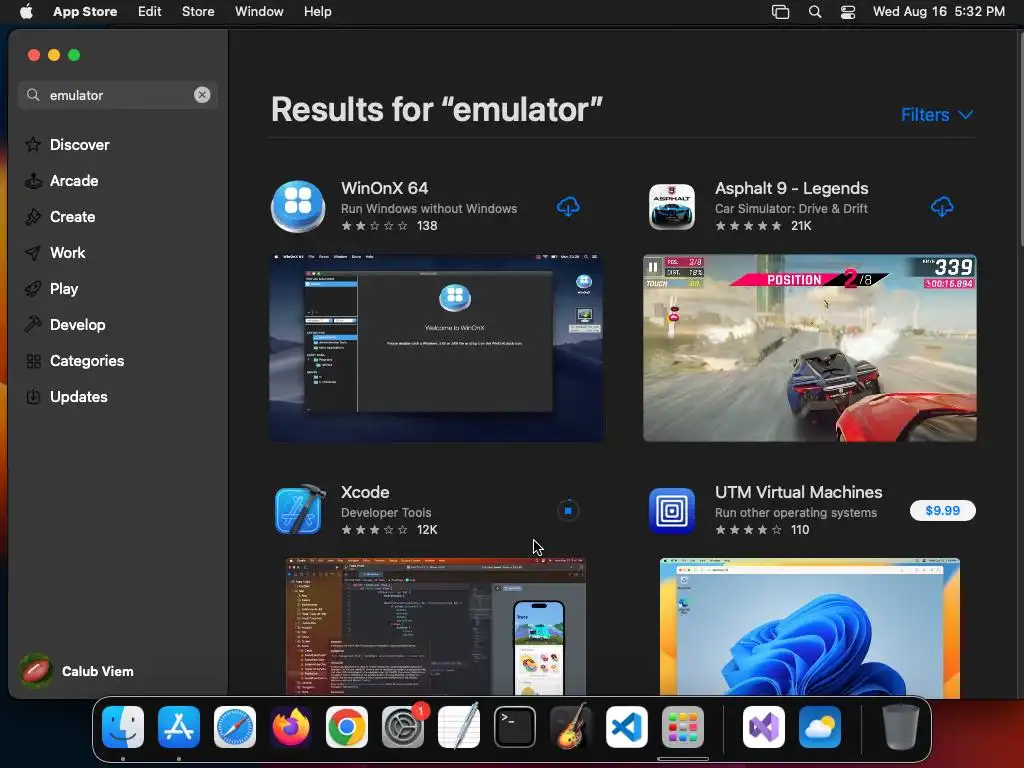Download Asphalt 9 via cloud icon

tap(942, 207)
